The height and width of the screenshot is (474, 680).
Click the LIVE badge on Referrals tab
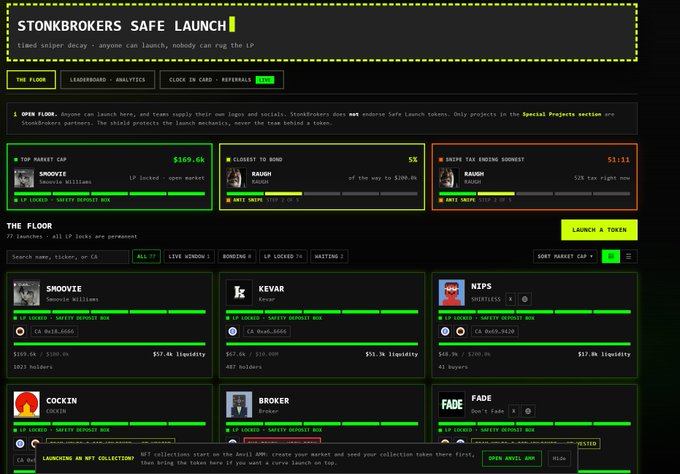265,80
